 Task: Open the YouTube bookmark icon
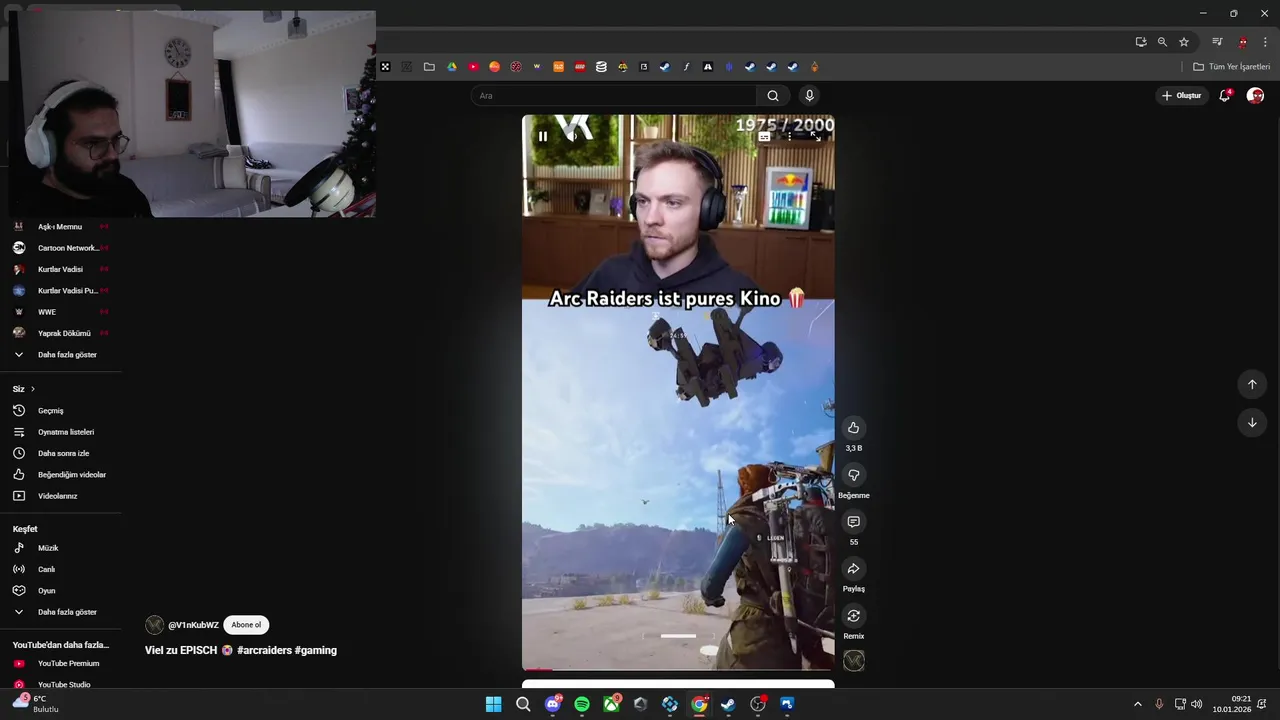pos(473,67)
